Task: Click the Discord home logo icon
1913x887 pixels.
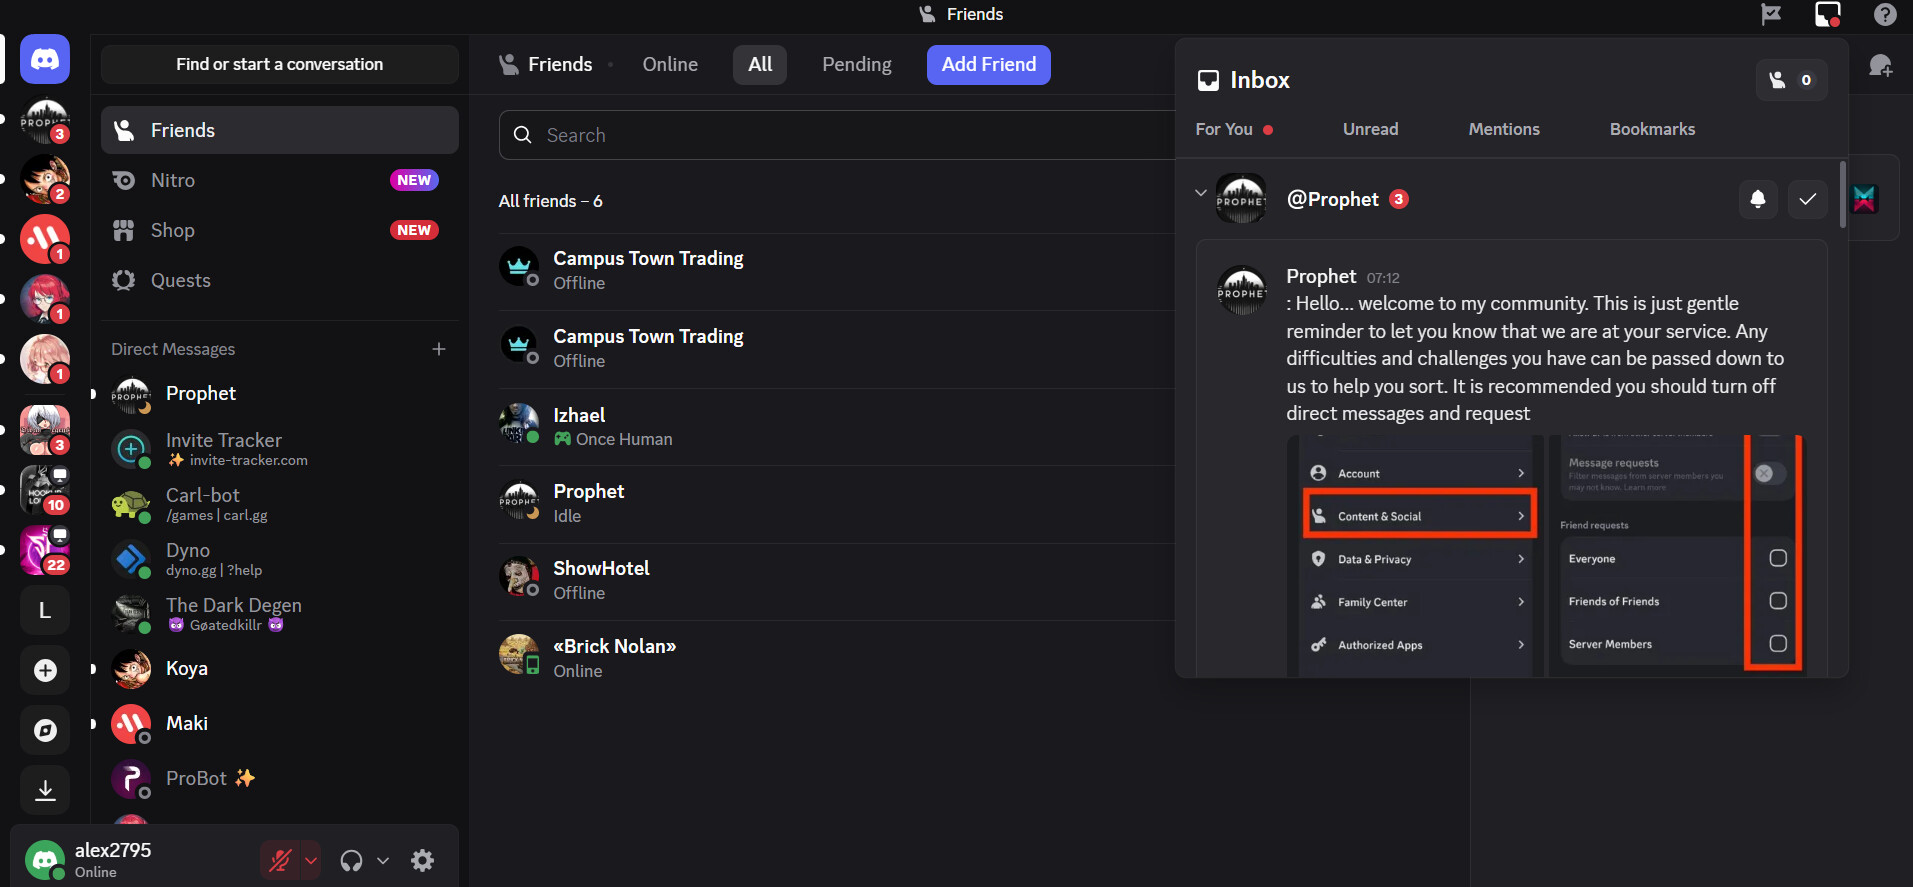Action: [45, 60]
